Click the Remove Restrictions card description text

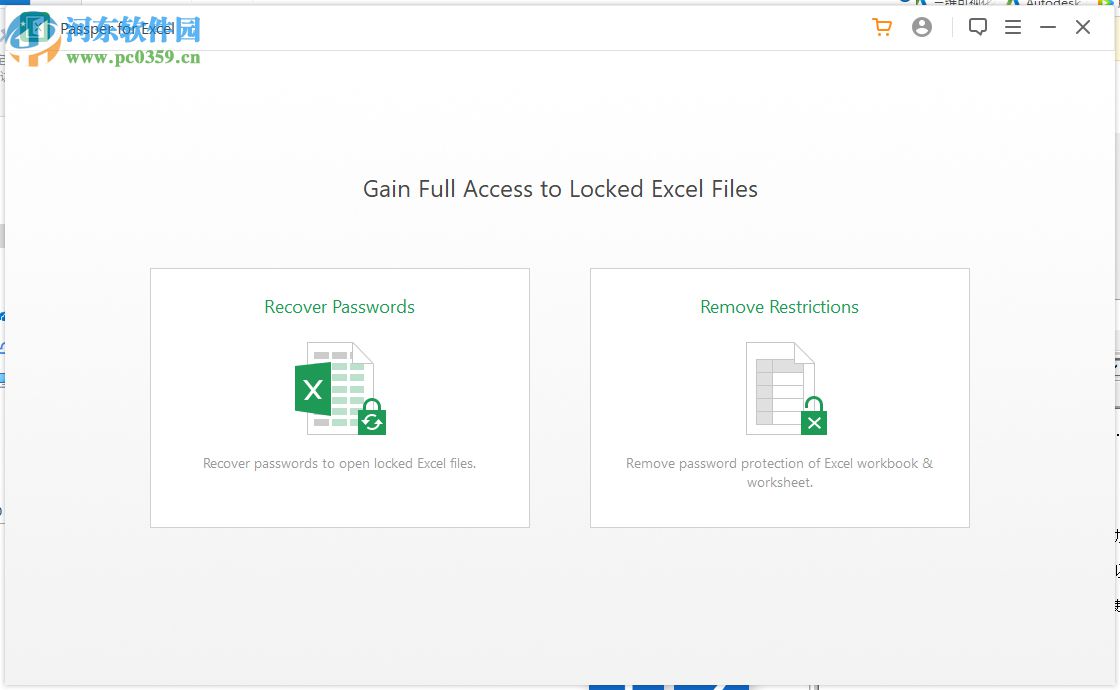779,471
